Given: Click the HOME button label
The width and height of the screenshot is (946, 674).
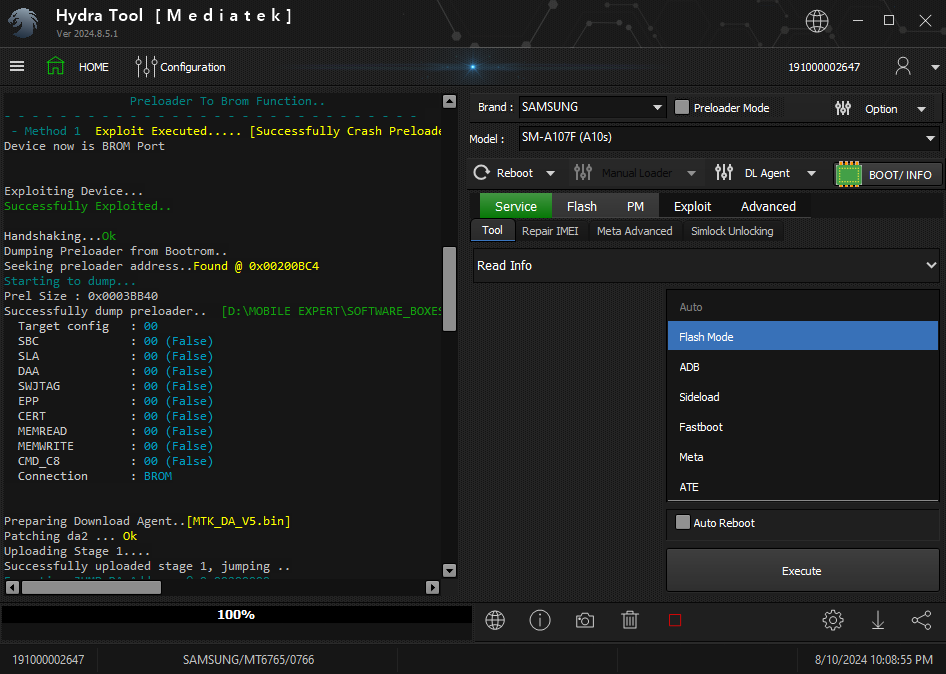Looking at the screenshot, I should [94, 67].
